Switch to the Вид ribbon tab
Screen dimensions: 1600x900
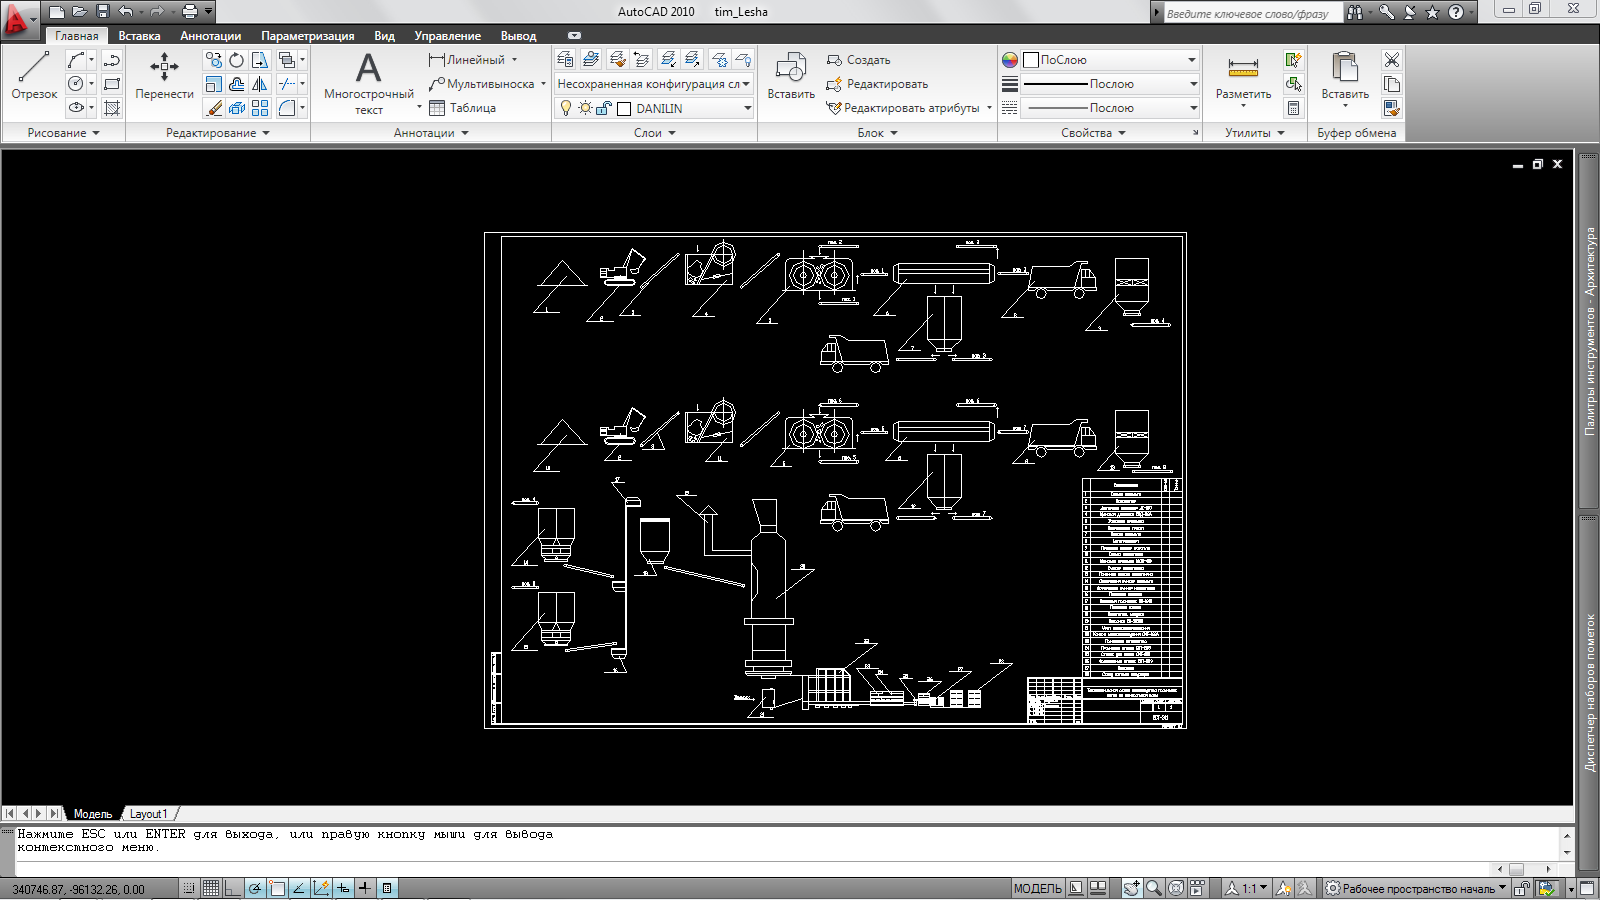[384, 36]
